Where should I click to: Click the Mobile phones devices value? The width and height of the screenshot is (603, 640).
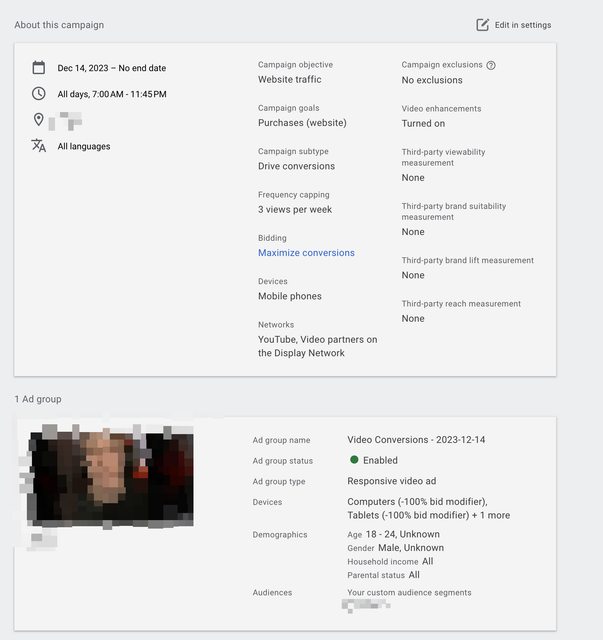click(289, 296)
